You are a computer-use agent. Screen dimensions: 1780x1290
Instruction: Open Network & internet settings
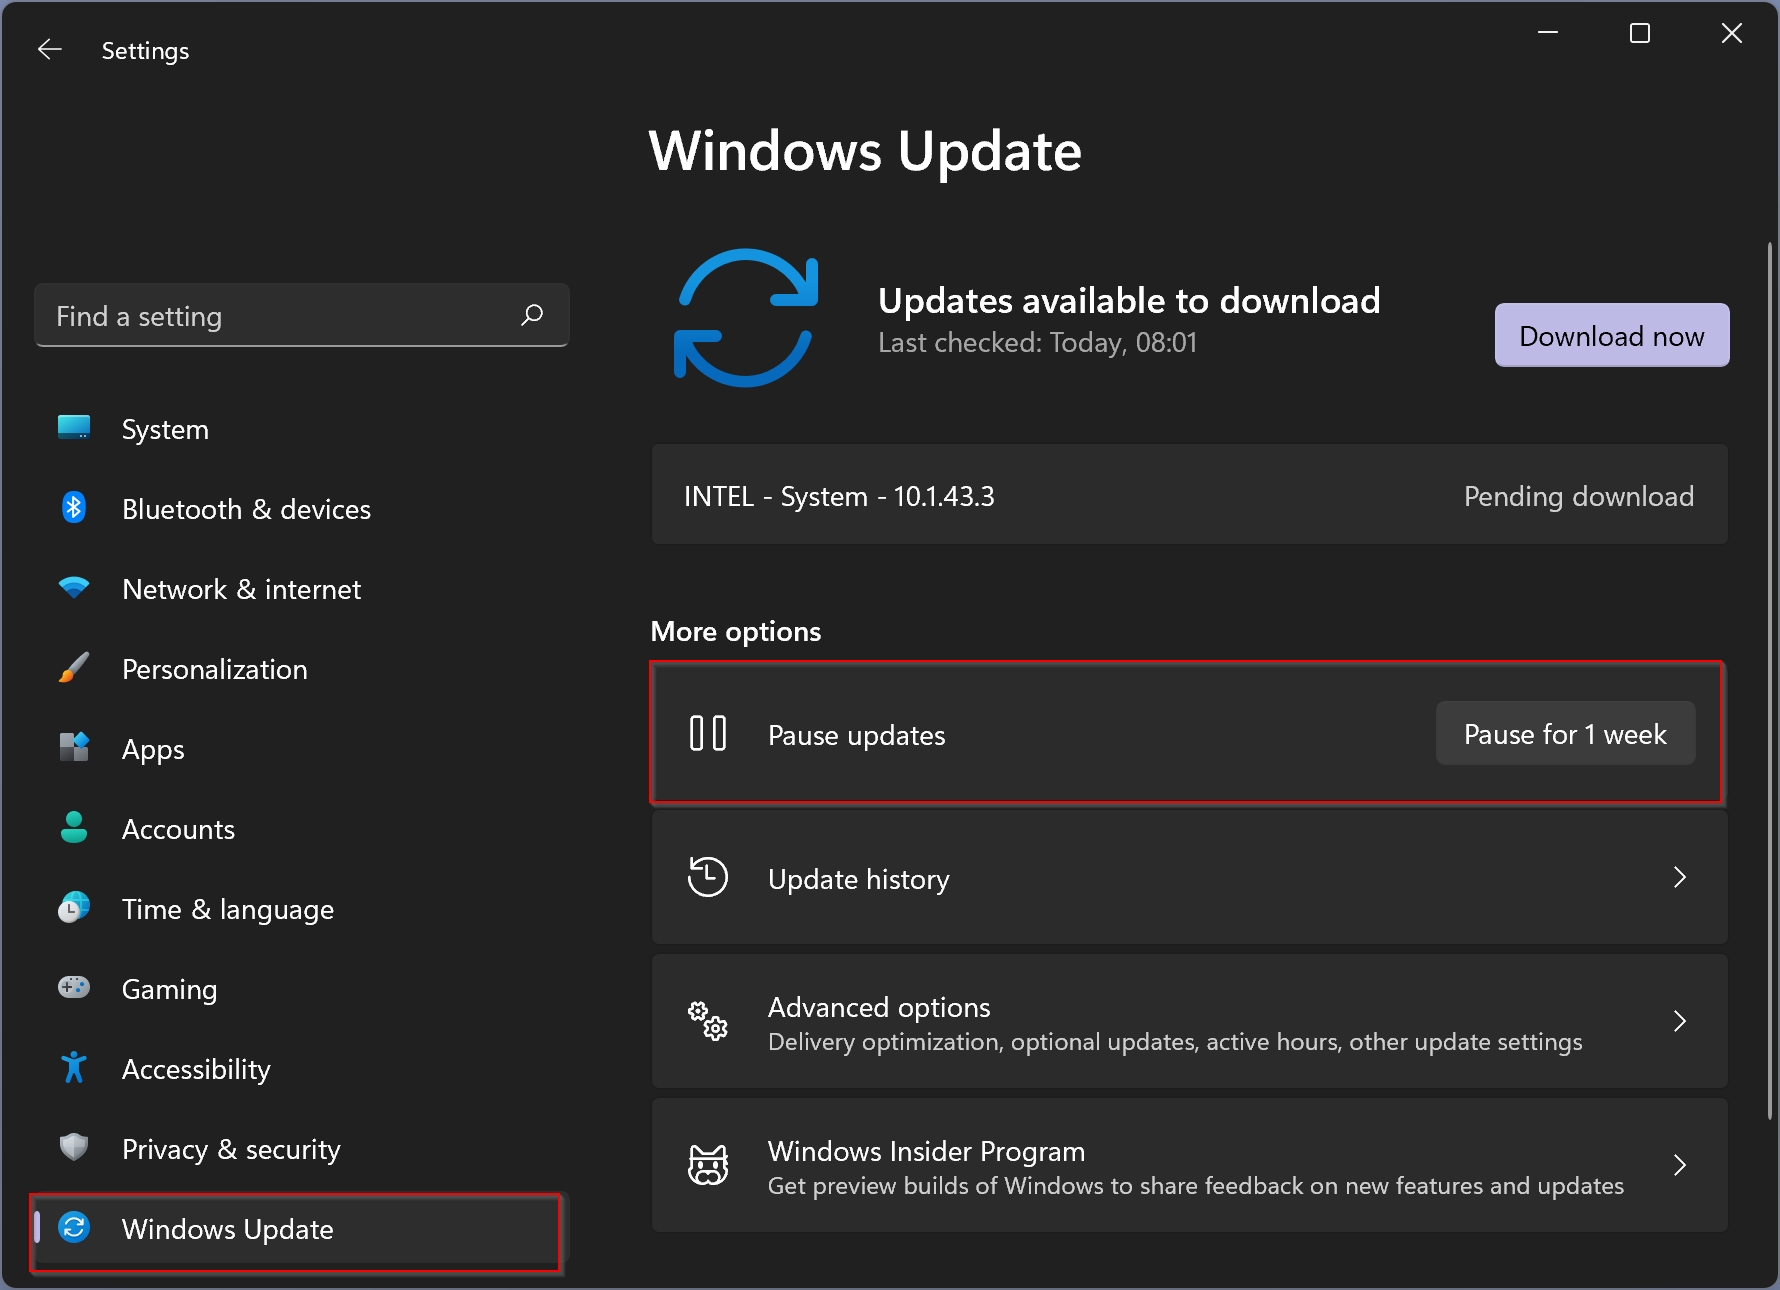pyautogui.click(x=300, y=589)
